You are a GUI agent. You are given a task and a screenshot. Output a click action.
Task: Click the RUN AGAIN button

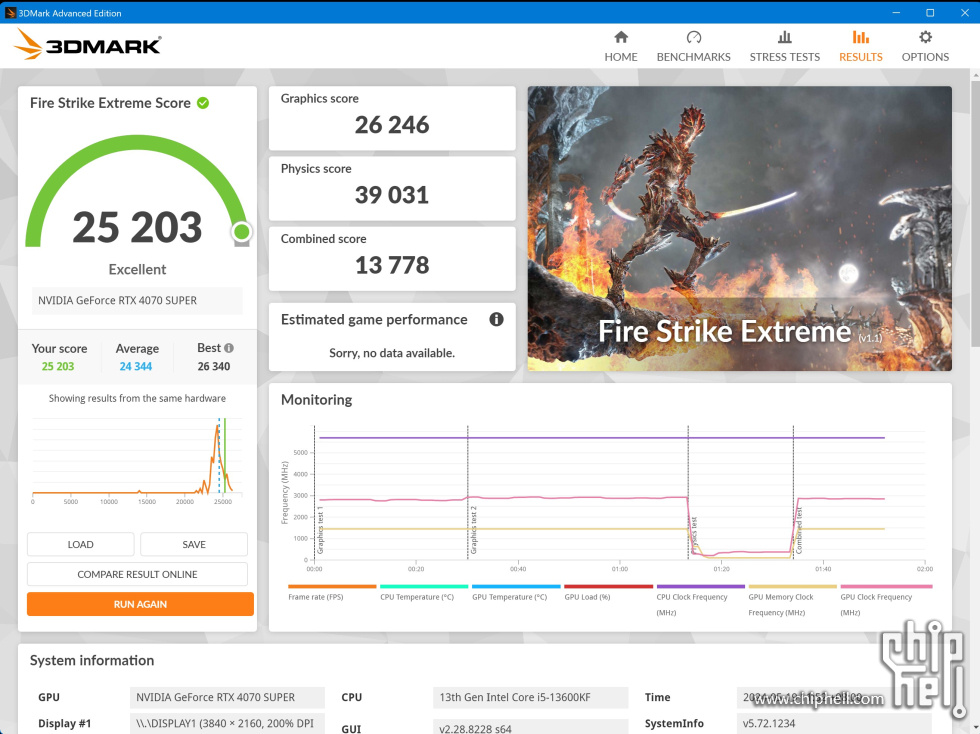(x=140, y=604)
